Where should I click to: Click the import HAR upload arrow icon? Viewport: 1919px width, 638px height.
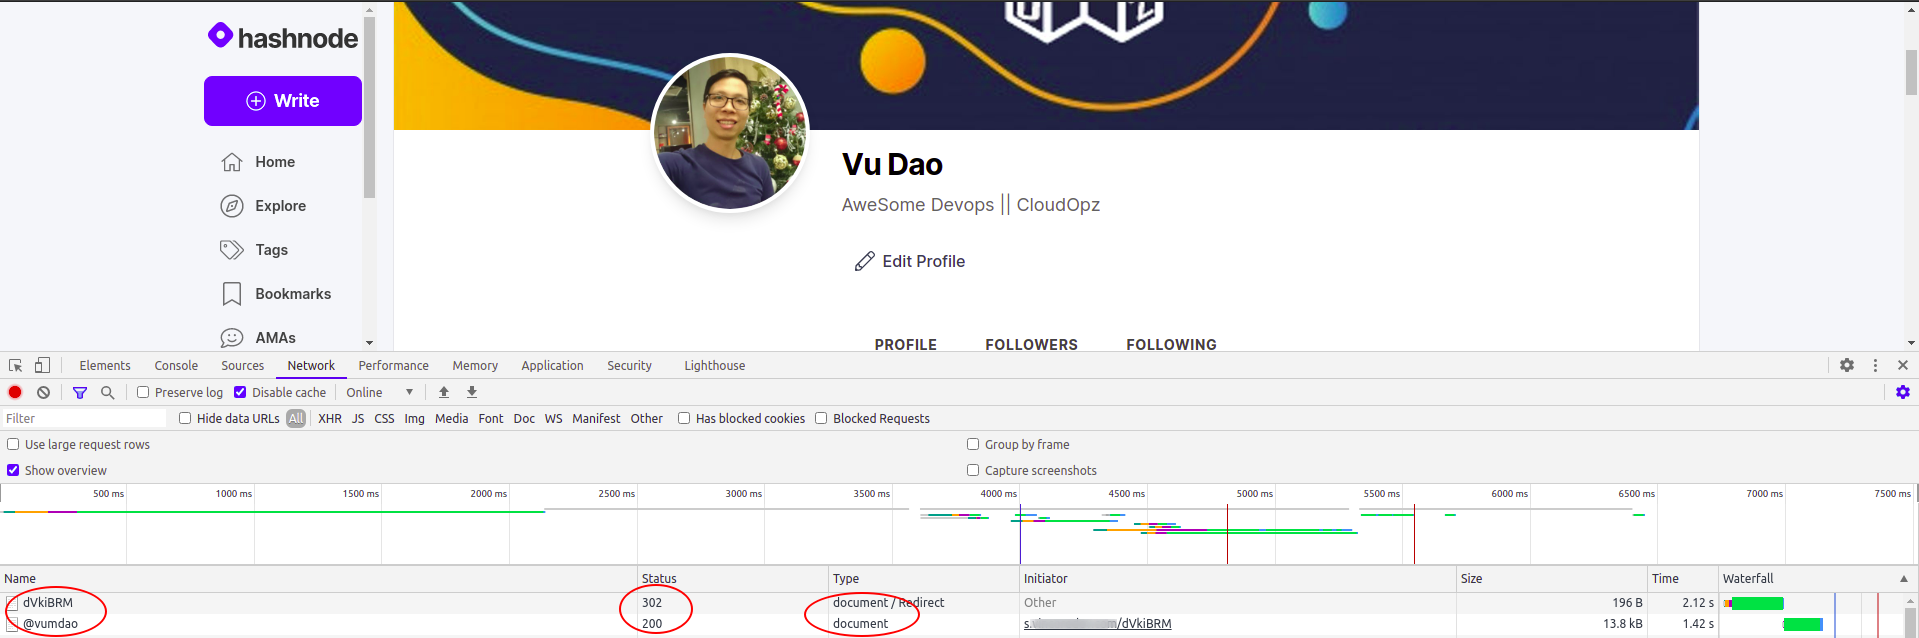pyautogui.click(x=444, y=392)
